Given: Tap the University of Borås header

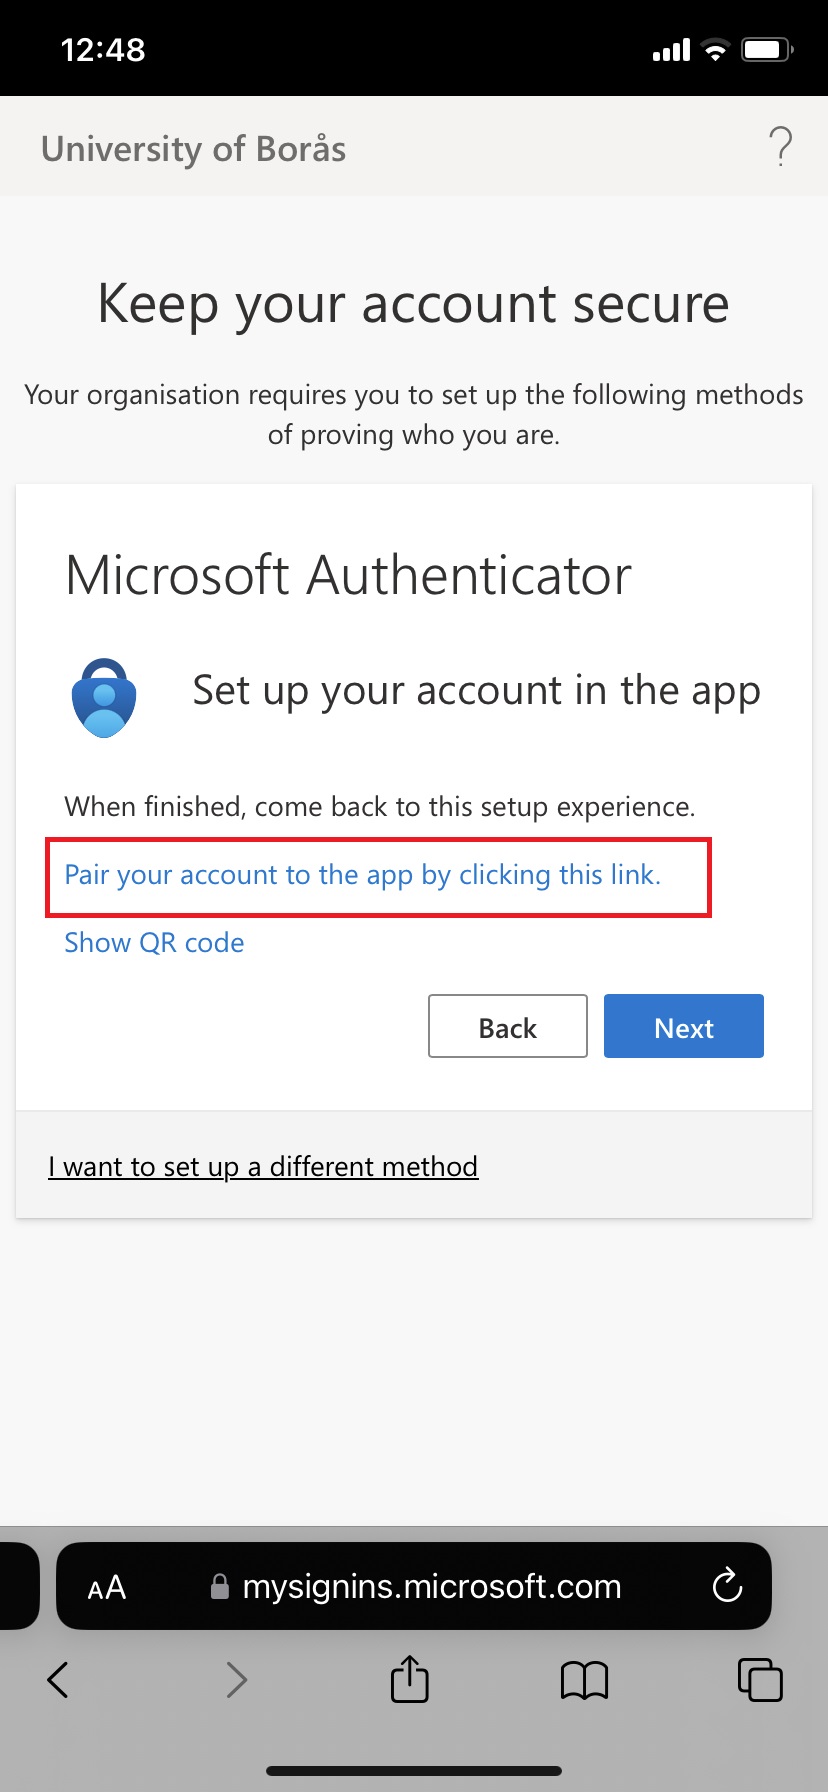Looking at the screenshot, I should tap(193, 149).
